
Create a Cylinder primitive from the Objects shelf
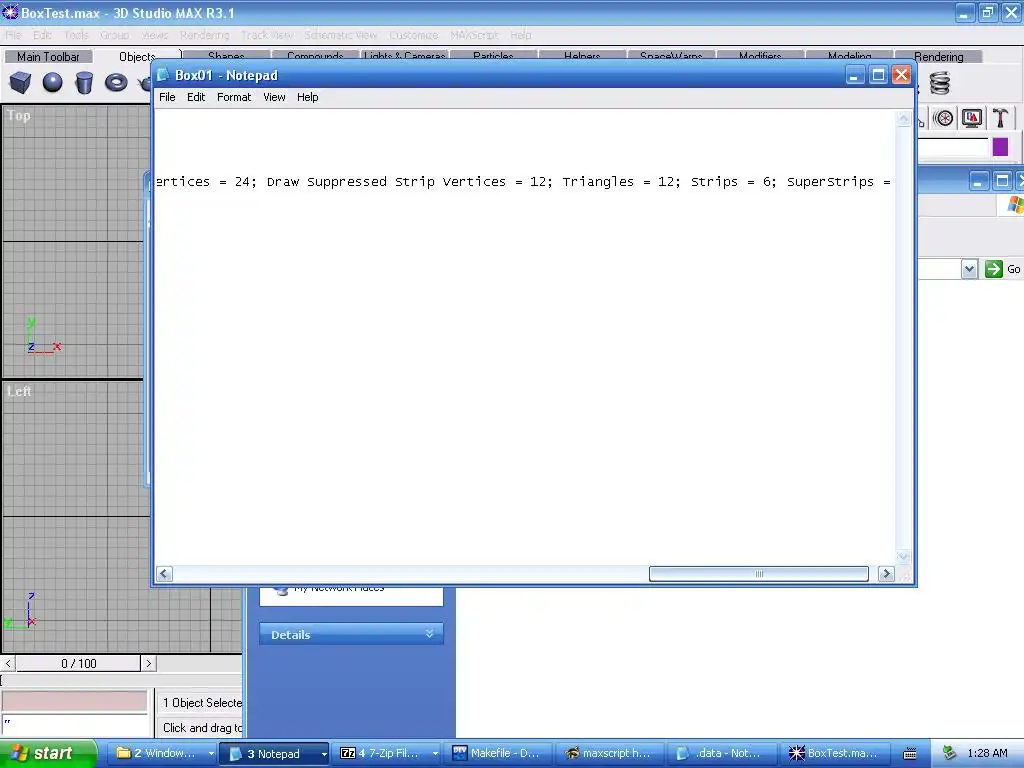[x=84, y=83]
